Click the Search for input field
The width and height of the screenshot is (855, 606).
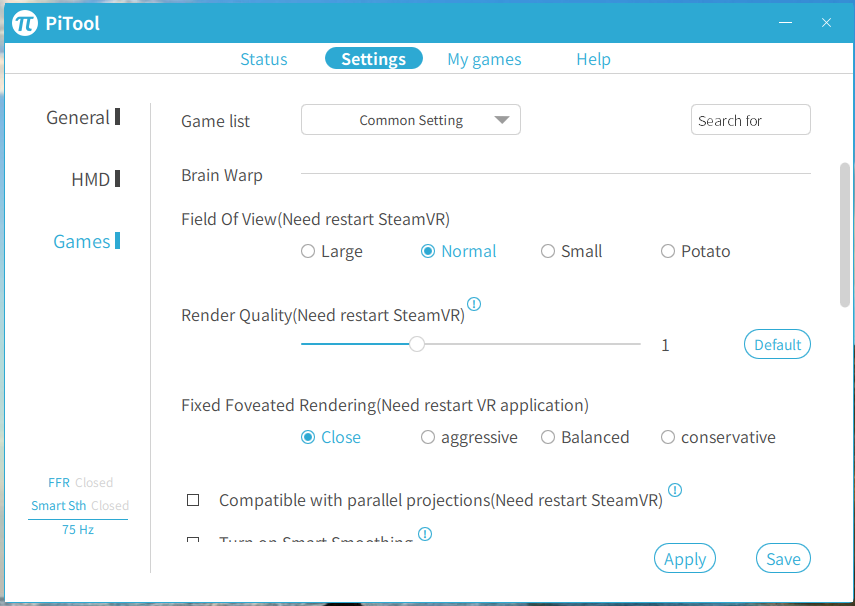point(750,120)
